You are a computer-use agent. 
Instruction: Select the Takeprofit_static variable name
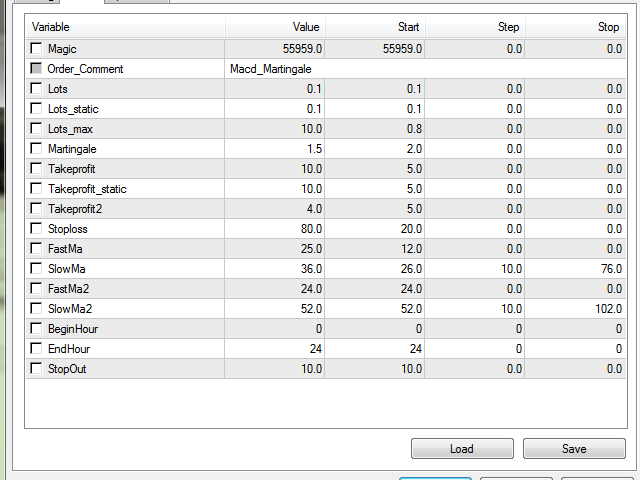tap(87, 189)
